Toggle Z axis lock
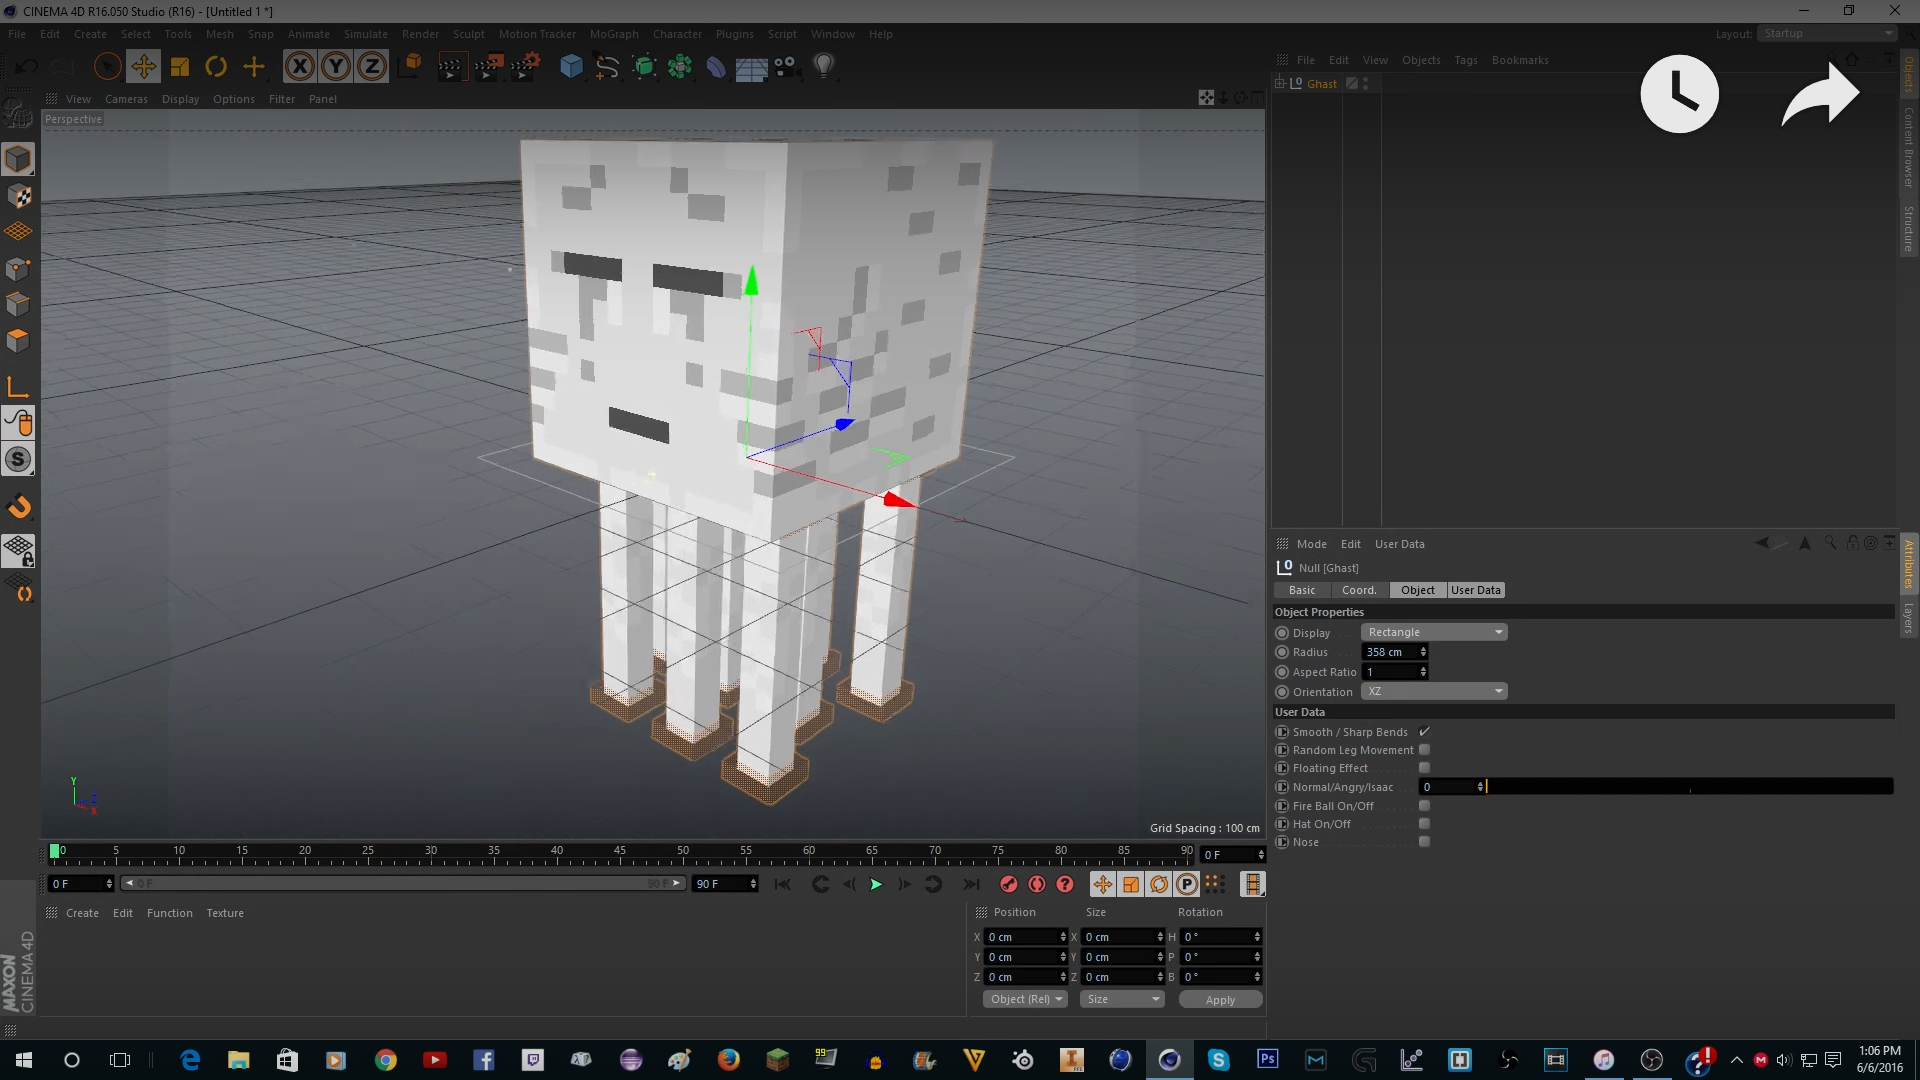 (x=372, y=67)
